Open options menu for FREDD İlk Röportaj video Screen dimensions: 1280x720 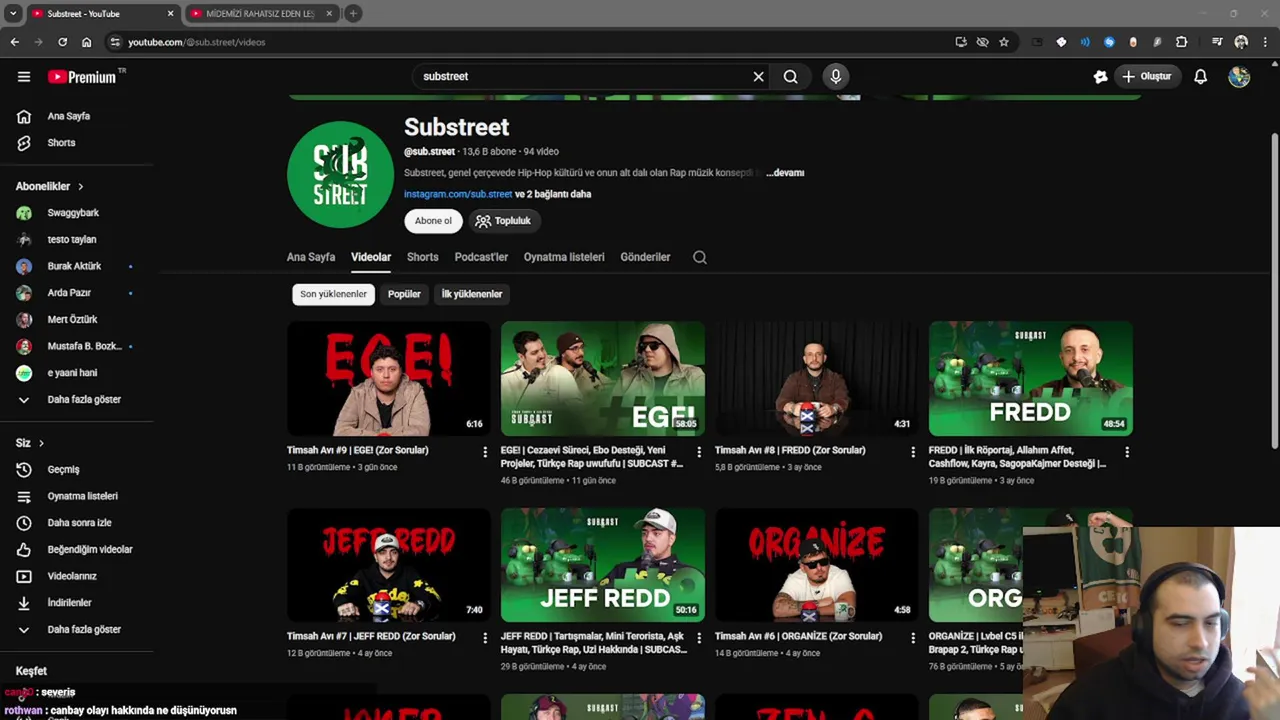tap(1127, 452)
